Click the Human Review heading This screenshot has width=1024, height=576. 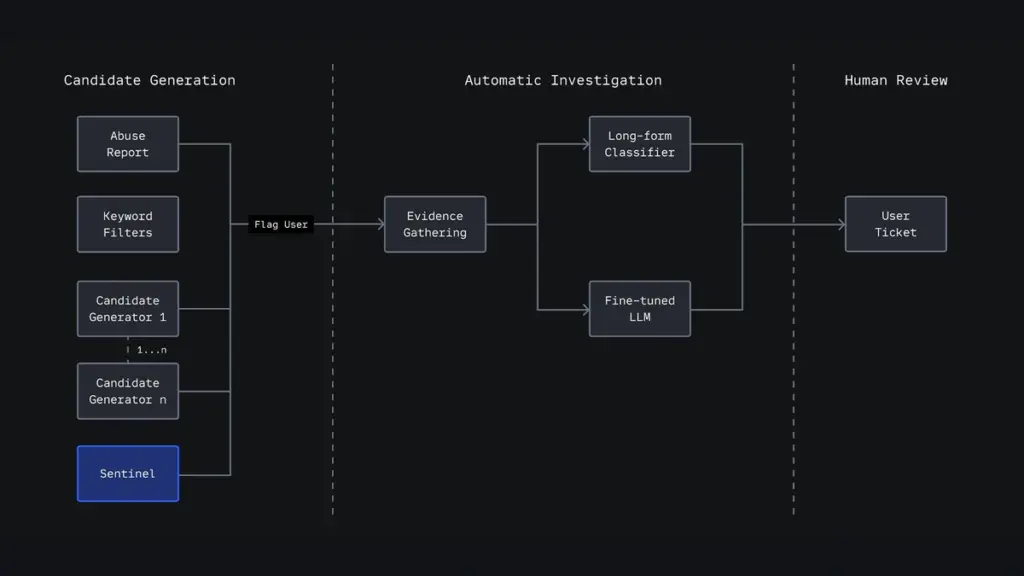896,80
